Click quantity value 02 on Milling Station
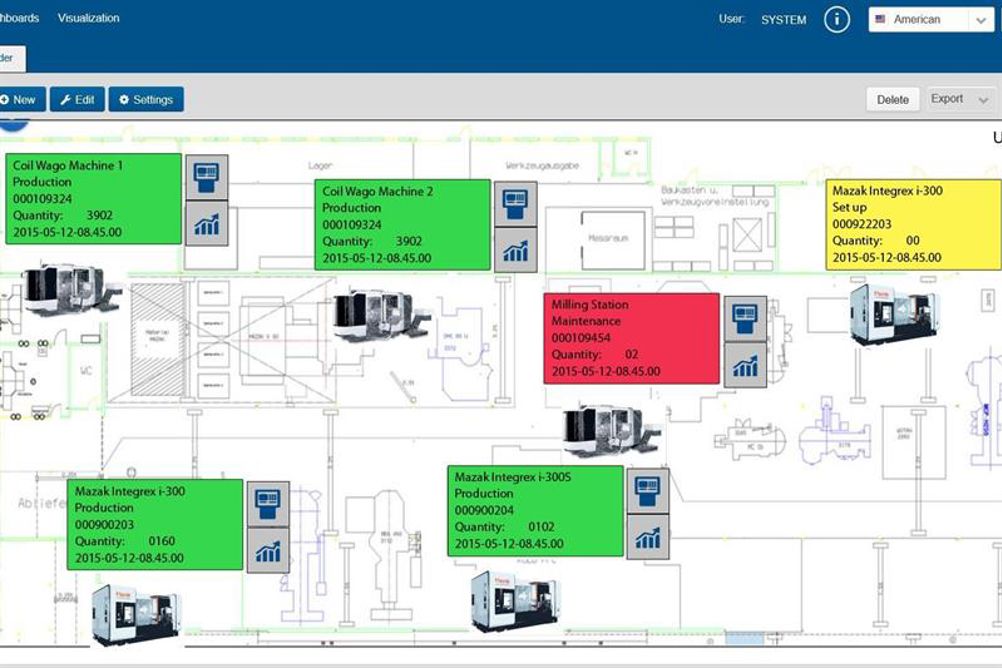 pos(631,354)
